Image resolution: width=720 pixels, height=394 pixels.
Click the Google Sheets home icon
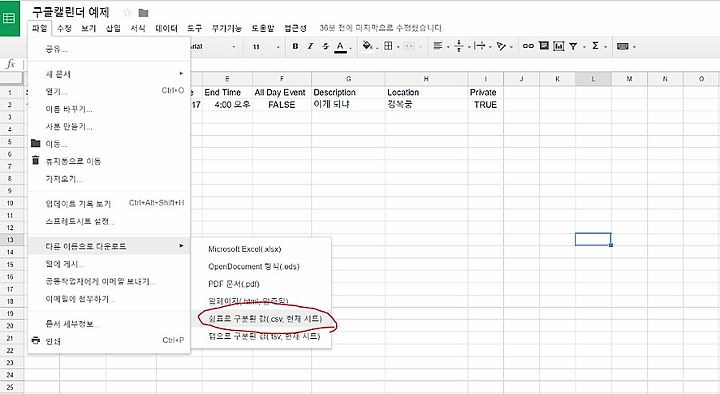[x=10, y=18]
